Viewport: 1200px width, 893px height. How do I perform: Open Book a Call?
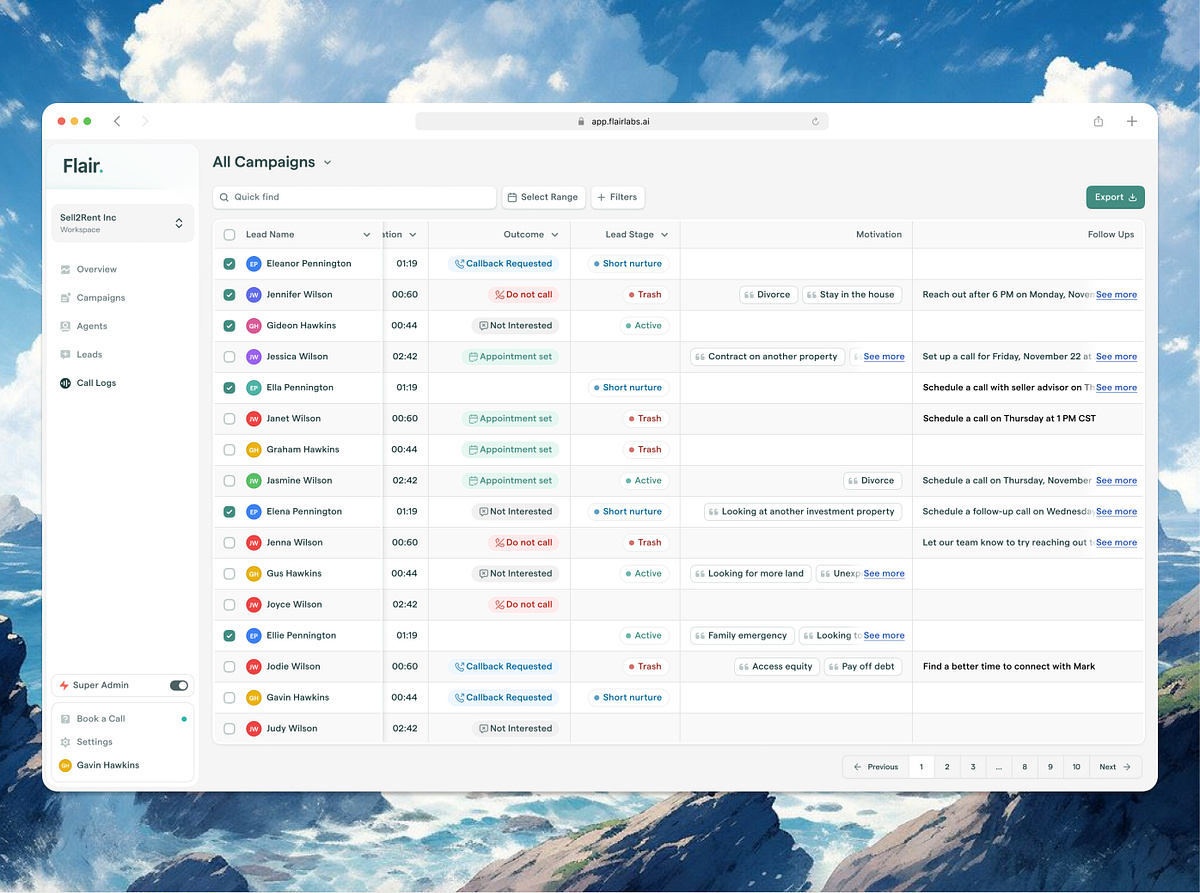100,719
